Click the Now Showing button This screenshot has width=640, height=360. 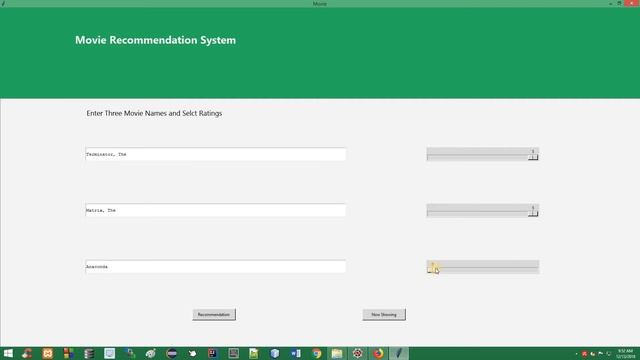[384, 314]
